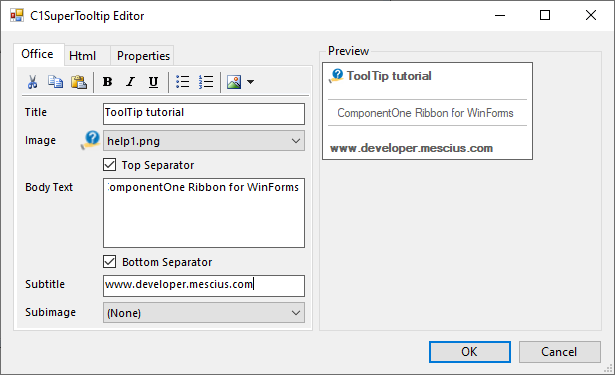Minimize the C1SuperTooltip Editor window
This screenshot has width=615, height=375.
tap(500, 16)
